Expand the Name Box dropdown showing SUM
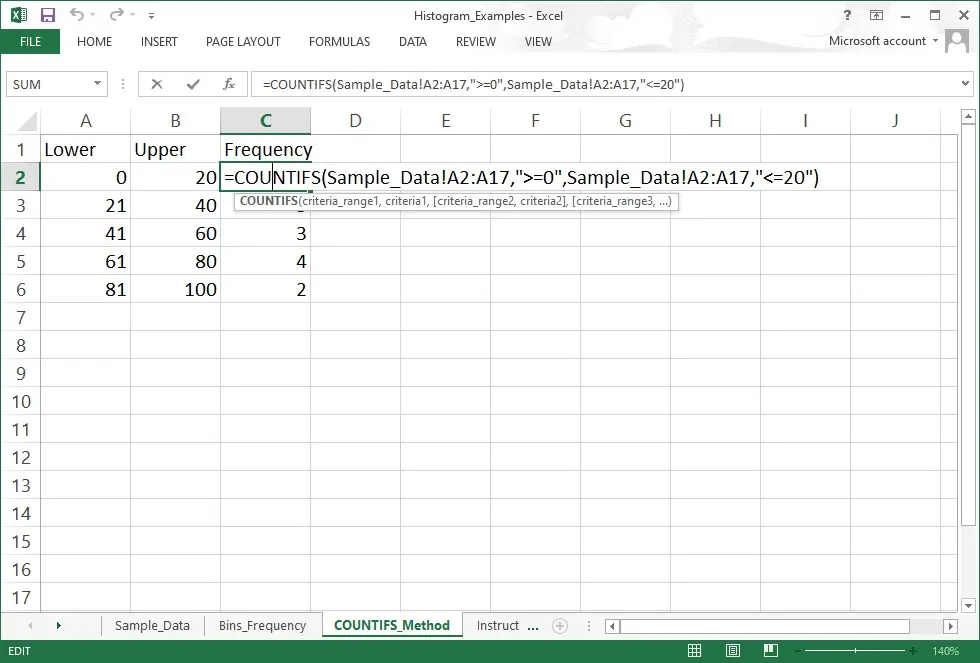The image size is (980, 663). [98, 84]
